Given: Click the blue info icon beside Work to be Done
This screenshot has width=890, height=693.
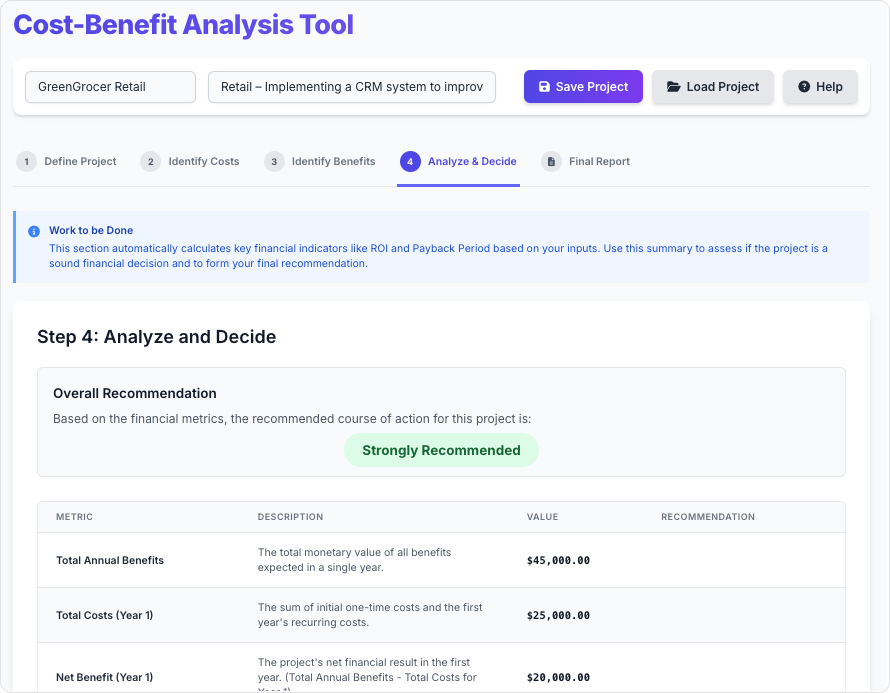Looking at the screenshot, I should tap(34, 231).
